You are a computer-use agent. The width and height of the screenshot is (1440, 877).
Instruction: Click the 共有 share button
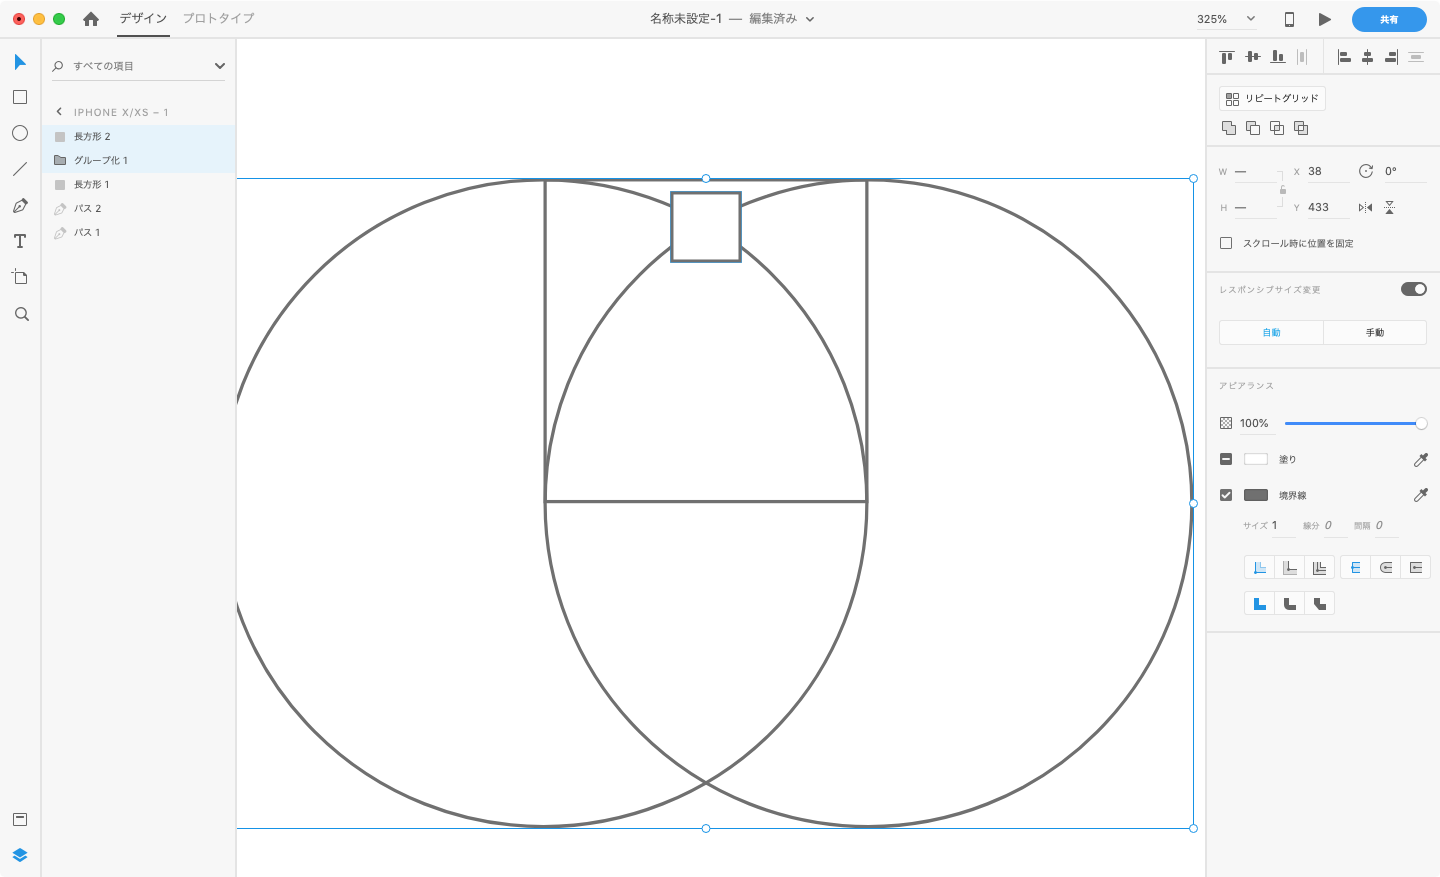point(1389,19)
